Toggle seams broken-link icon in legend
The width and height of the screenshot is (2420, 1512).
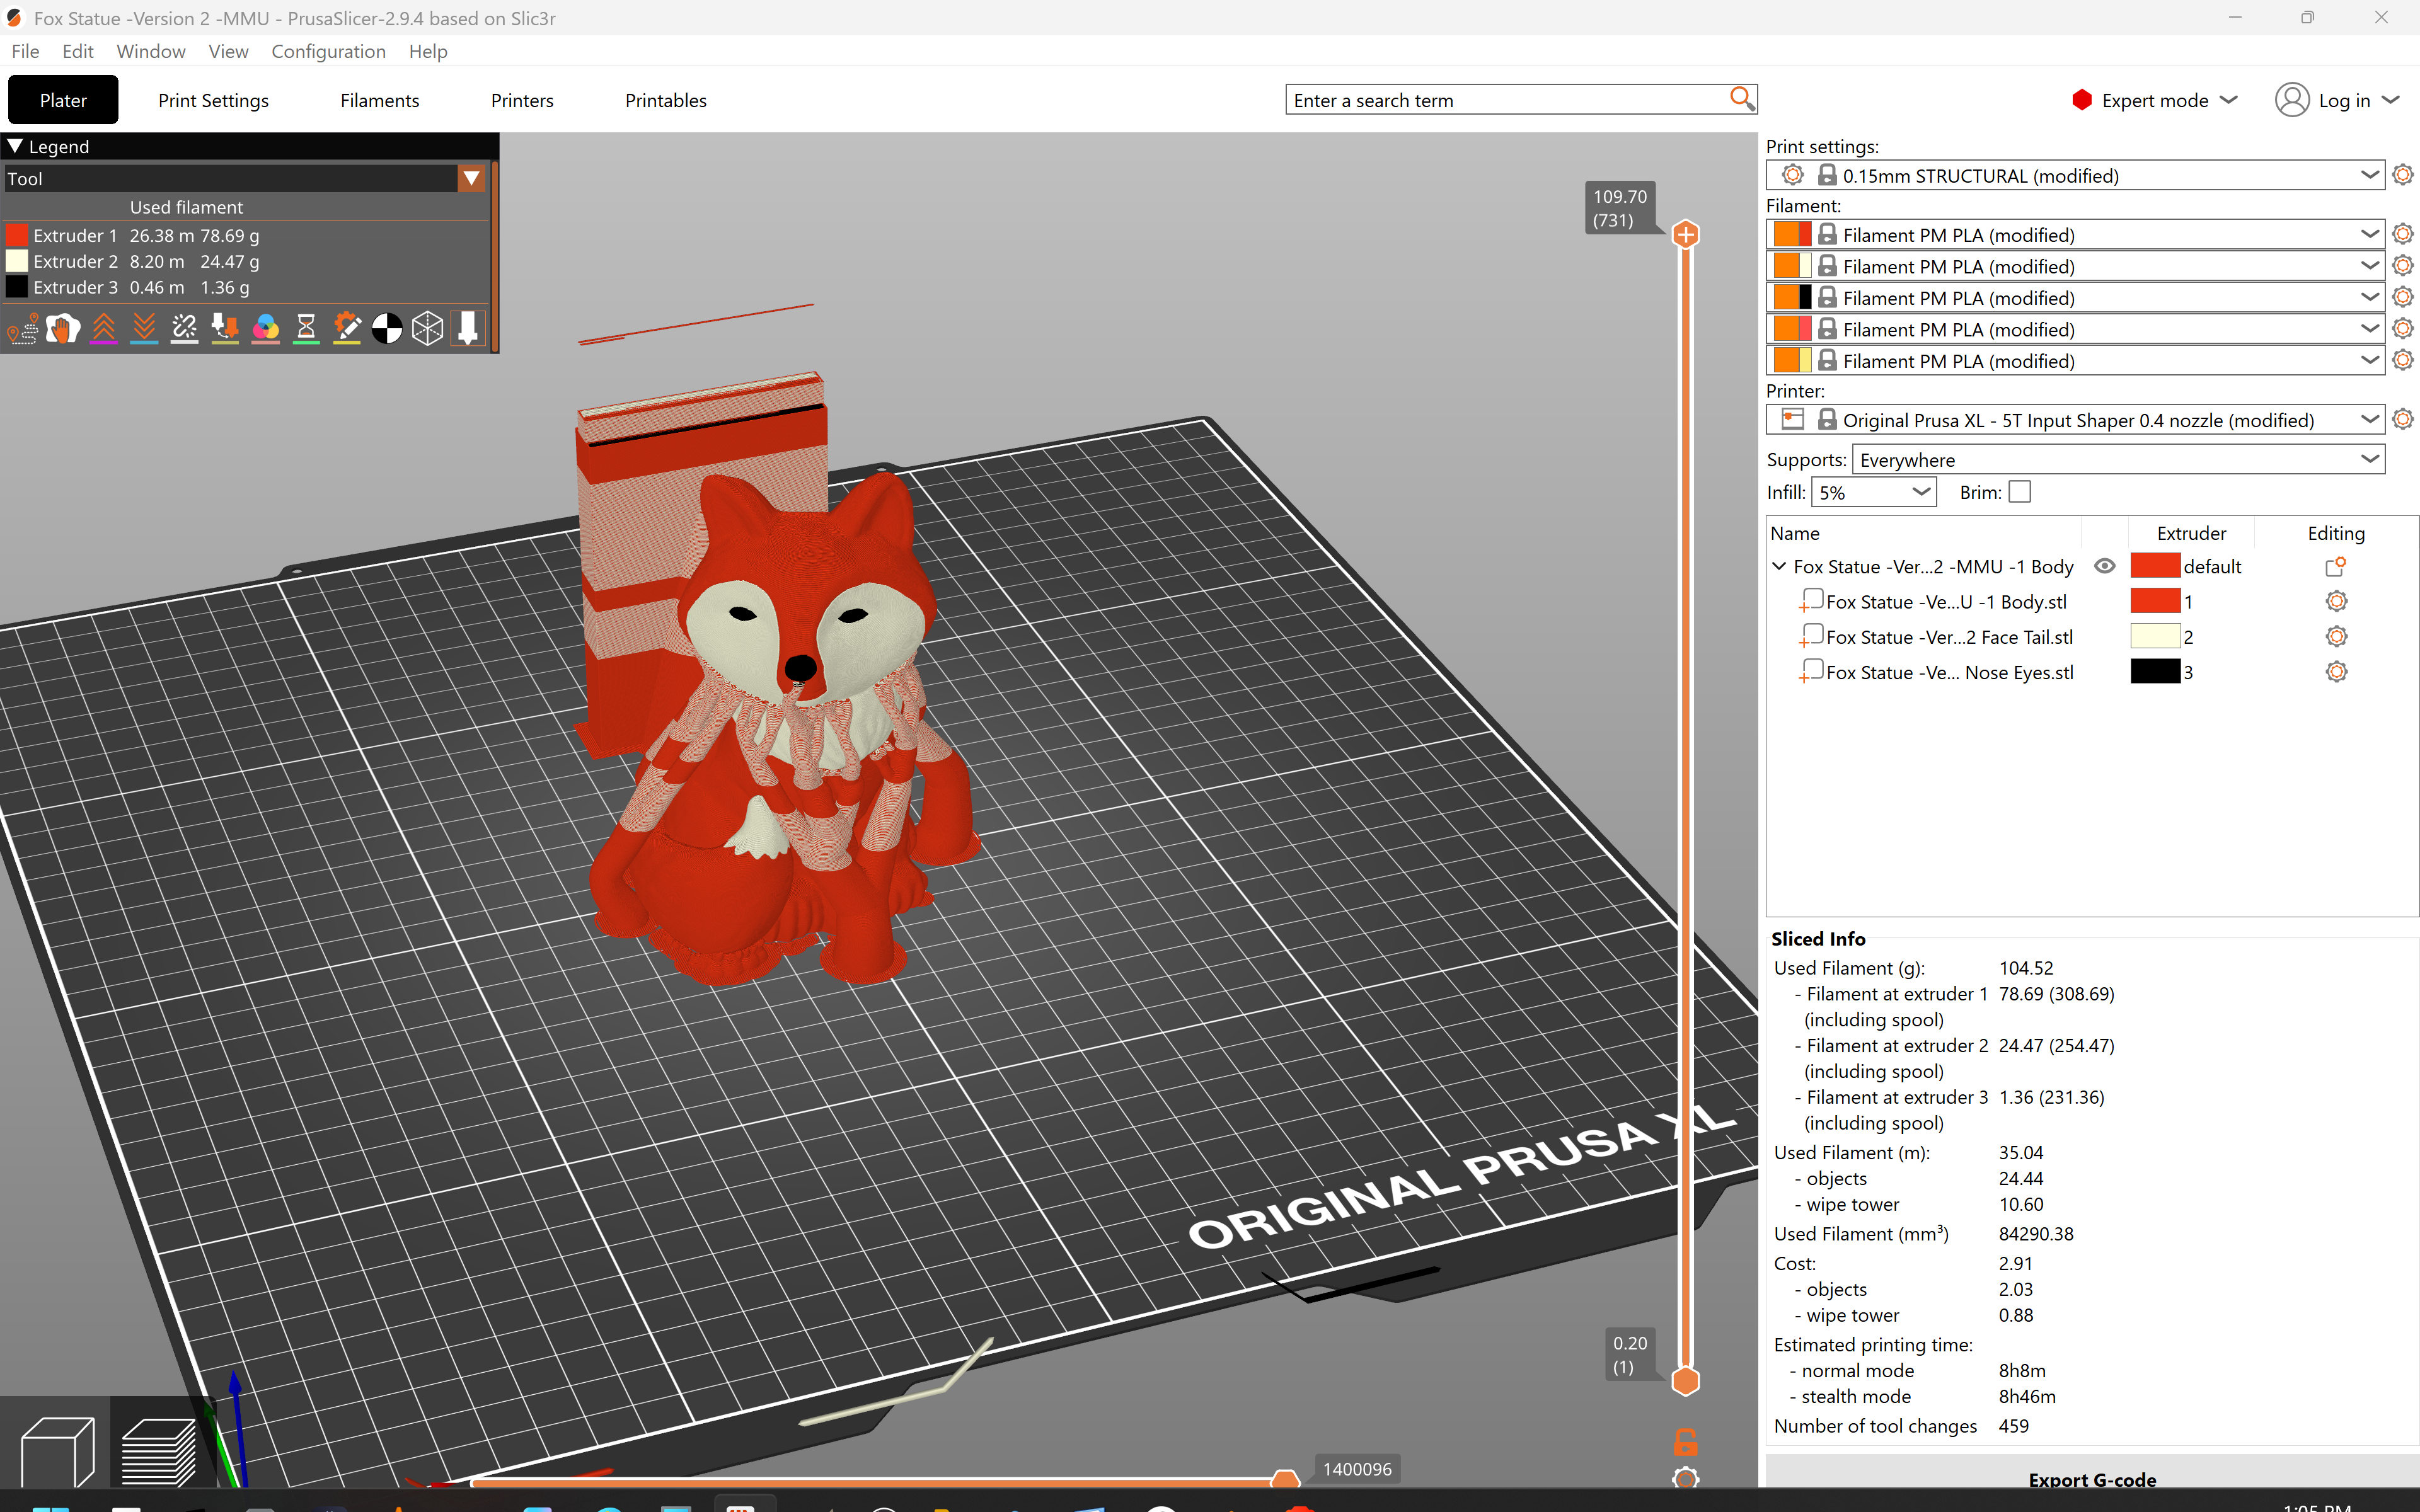pyautogui.click(x=185, y=328)
